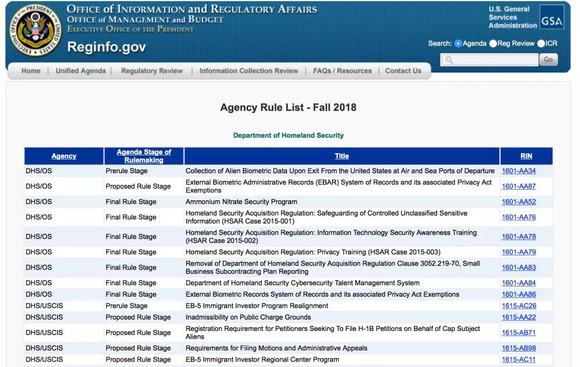Click the magnifier icon in search box
The height and width of the screenshot is (367, 580).
449,60
